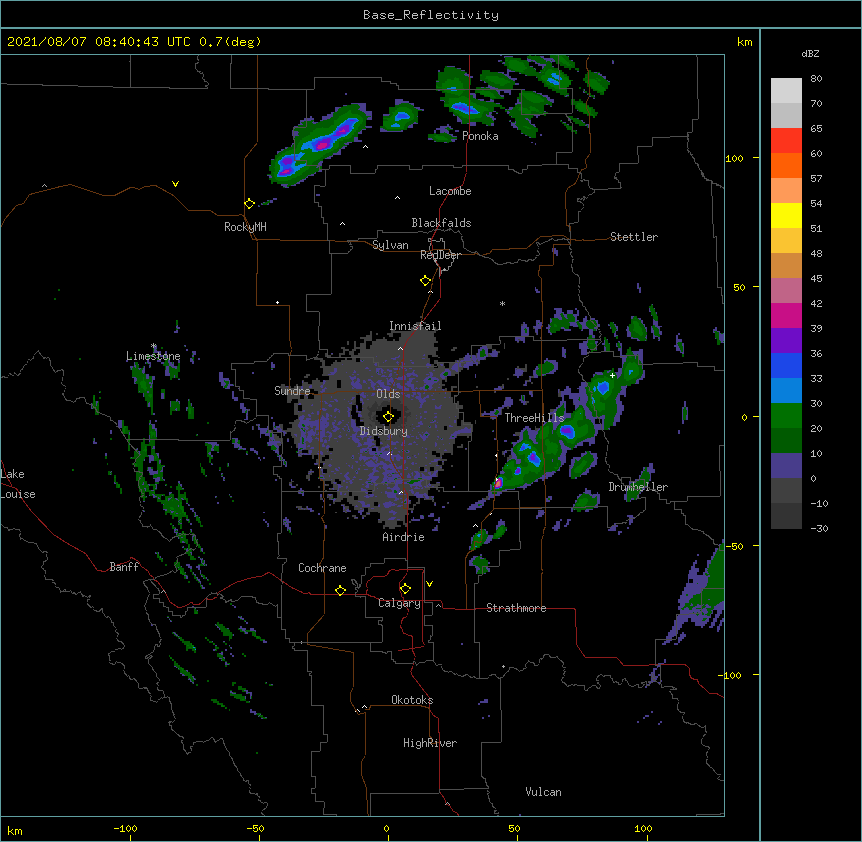Select the 50 tick on vertical km axis
This screenshot has width=862, height=842.
[x=739, y=287]
